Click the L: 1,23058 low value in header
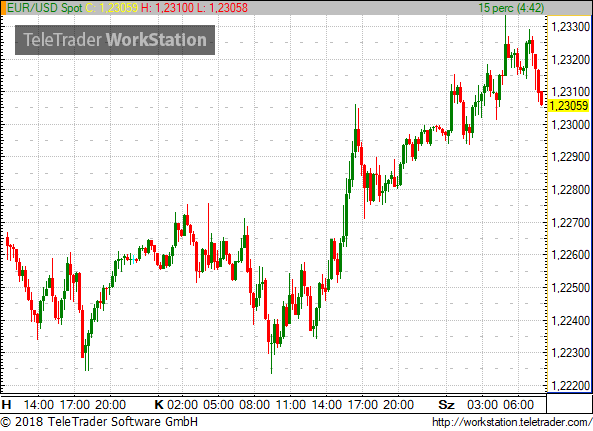This screenshot has height=431, width=593. pos(223,8)
